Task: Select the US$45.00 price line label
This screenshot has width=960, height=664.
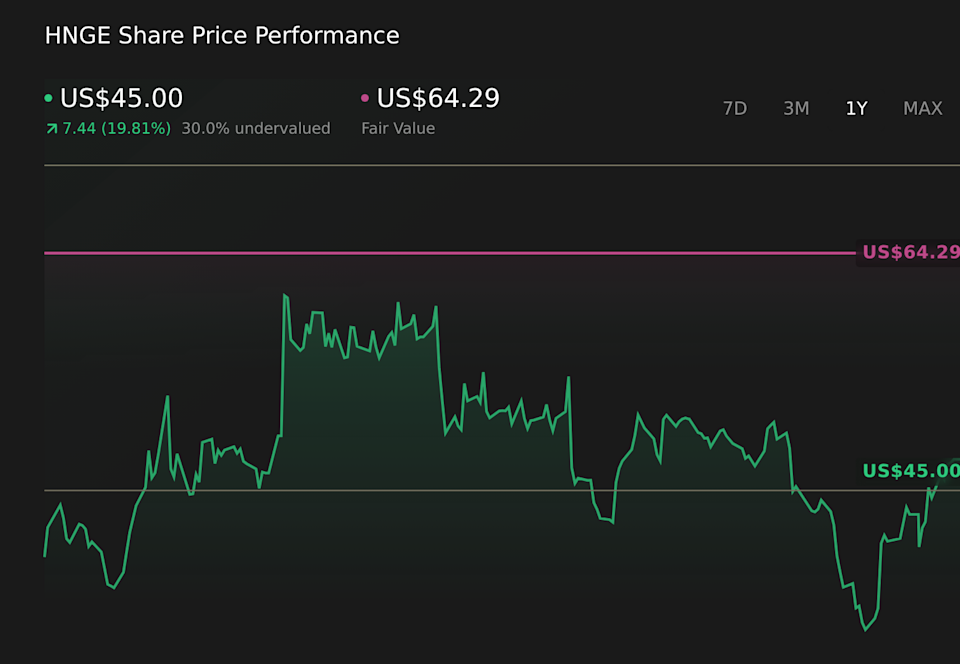Action: tap(910, 470)
